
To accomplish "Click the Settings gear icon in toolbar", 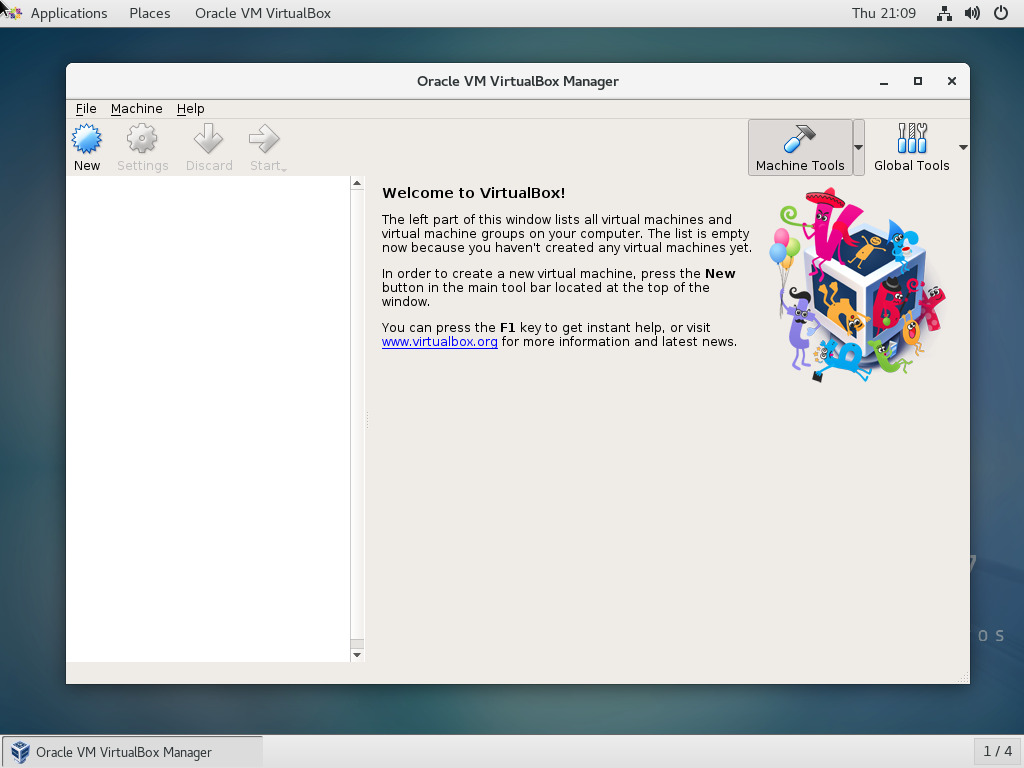I will click(142, 139).
